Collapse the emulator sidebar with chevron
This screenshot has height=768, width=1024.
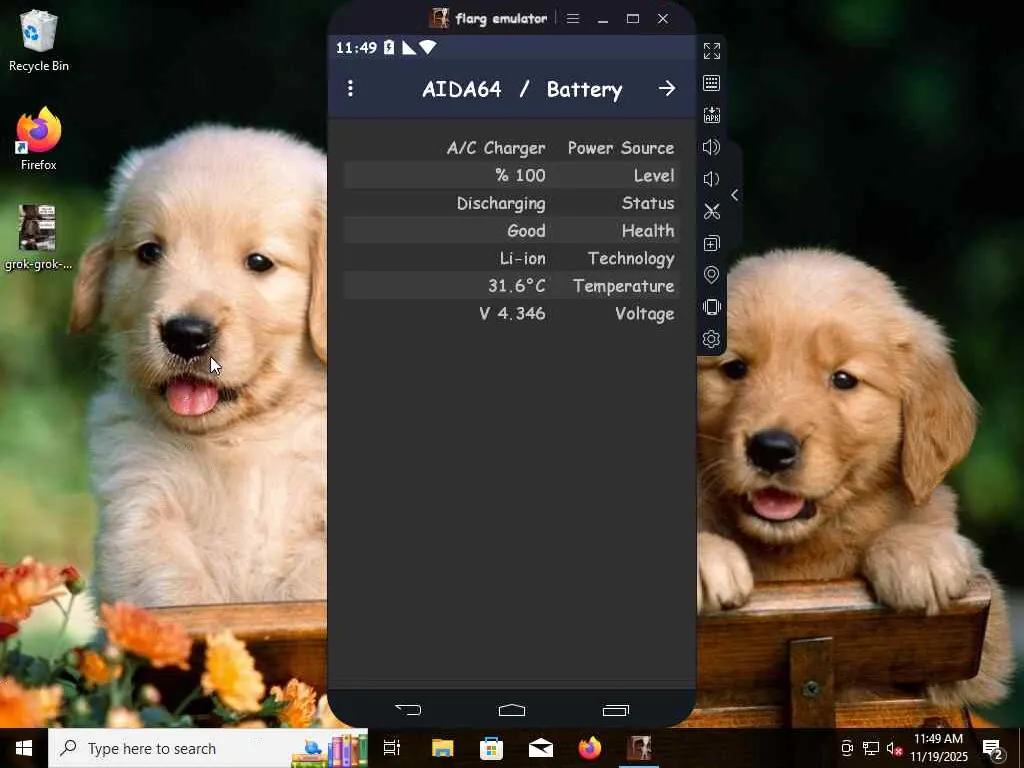(x=735, y=195)
